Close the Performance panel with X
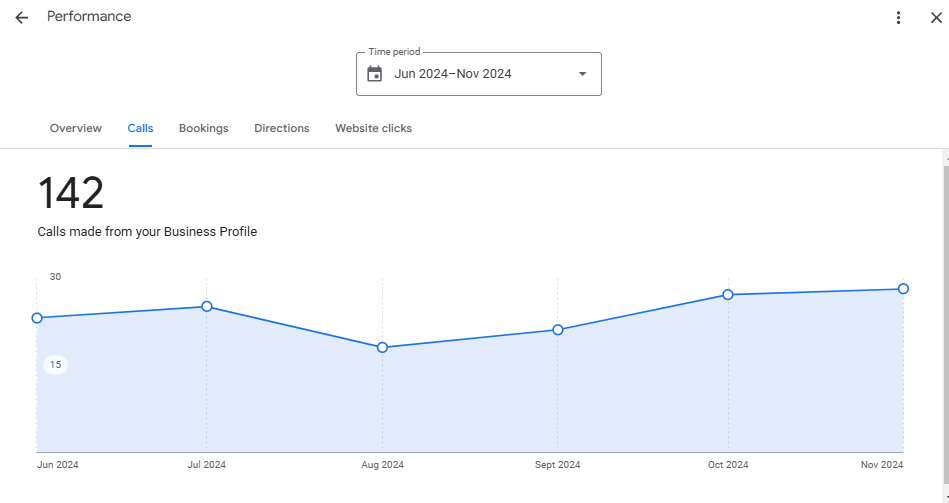This screenshot has width=949, height=503. pos(935,17)
